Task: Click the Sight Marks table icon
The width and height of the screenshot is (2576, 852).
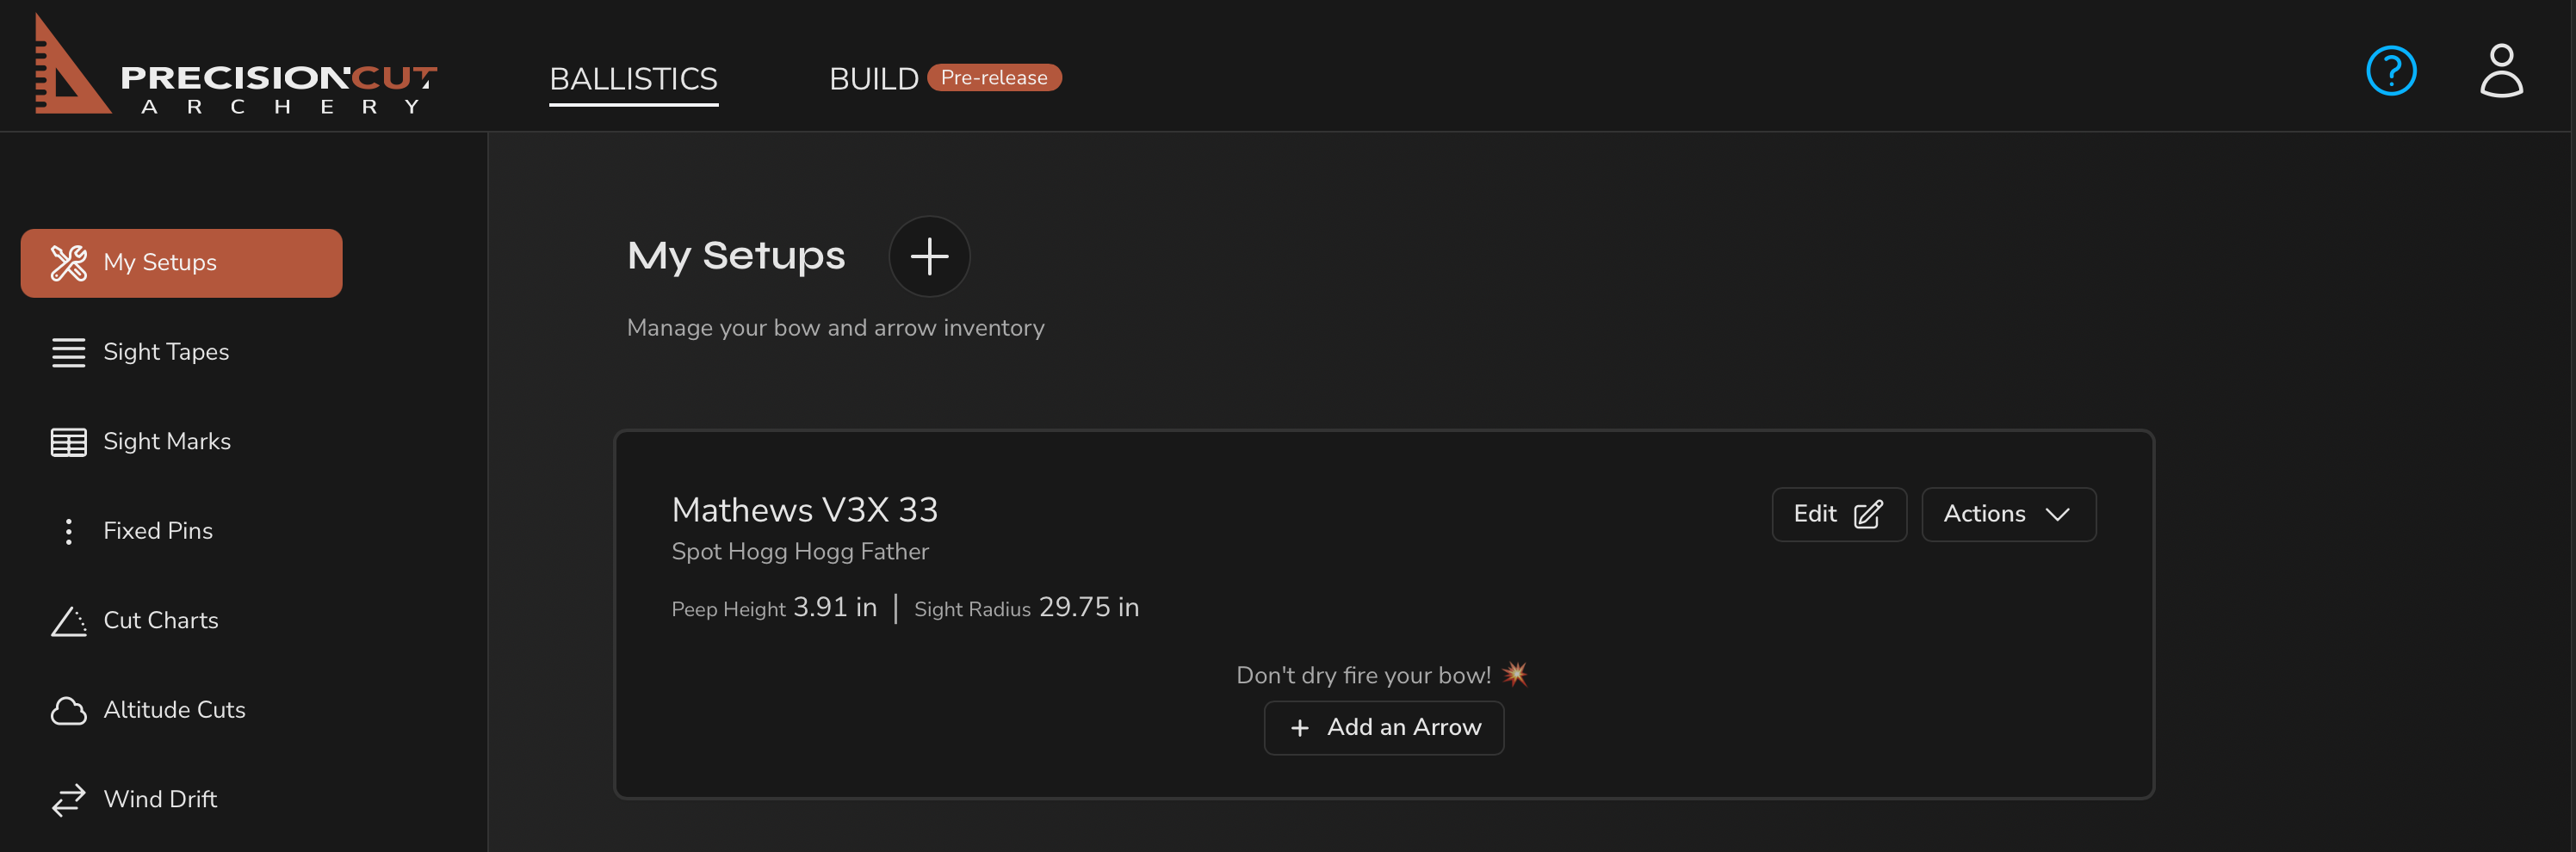Action: (x=68, y=442)
